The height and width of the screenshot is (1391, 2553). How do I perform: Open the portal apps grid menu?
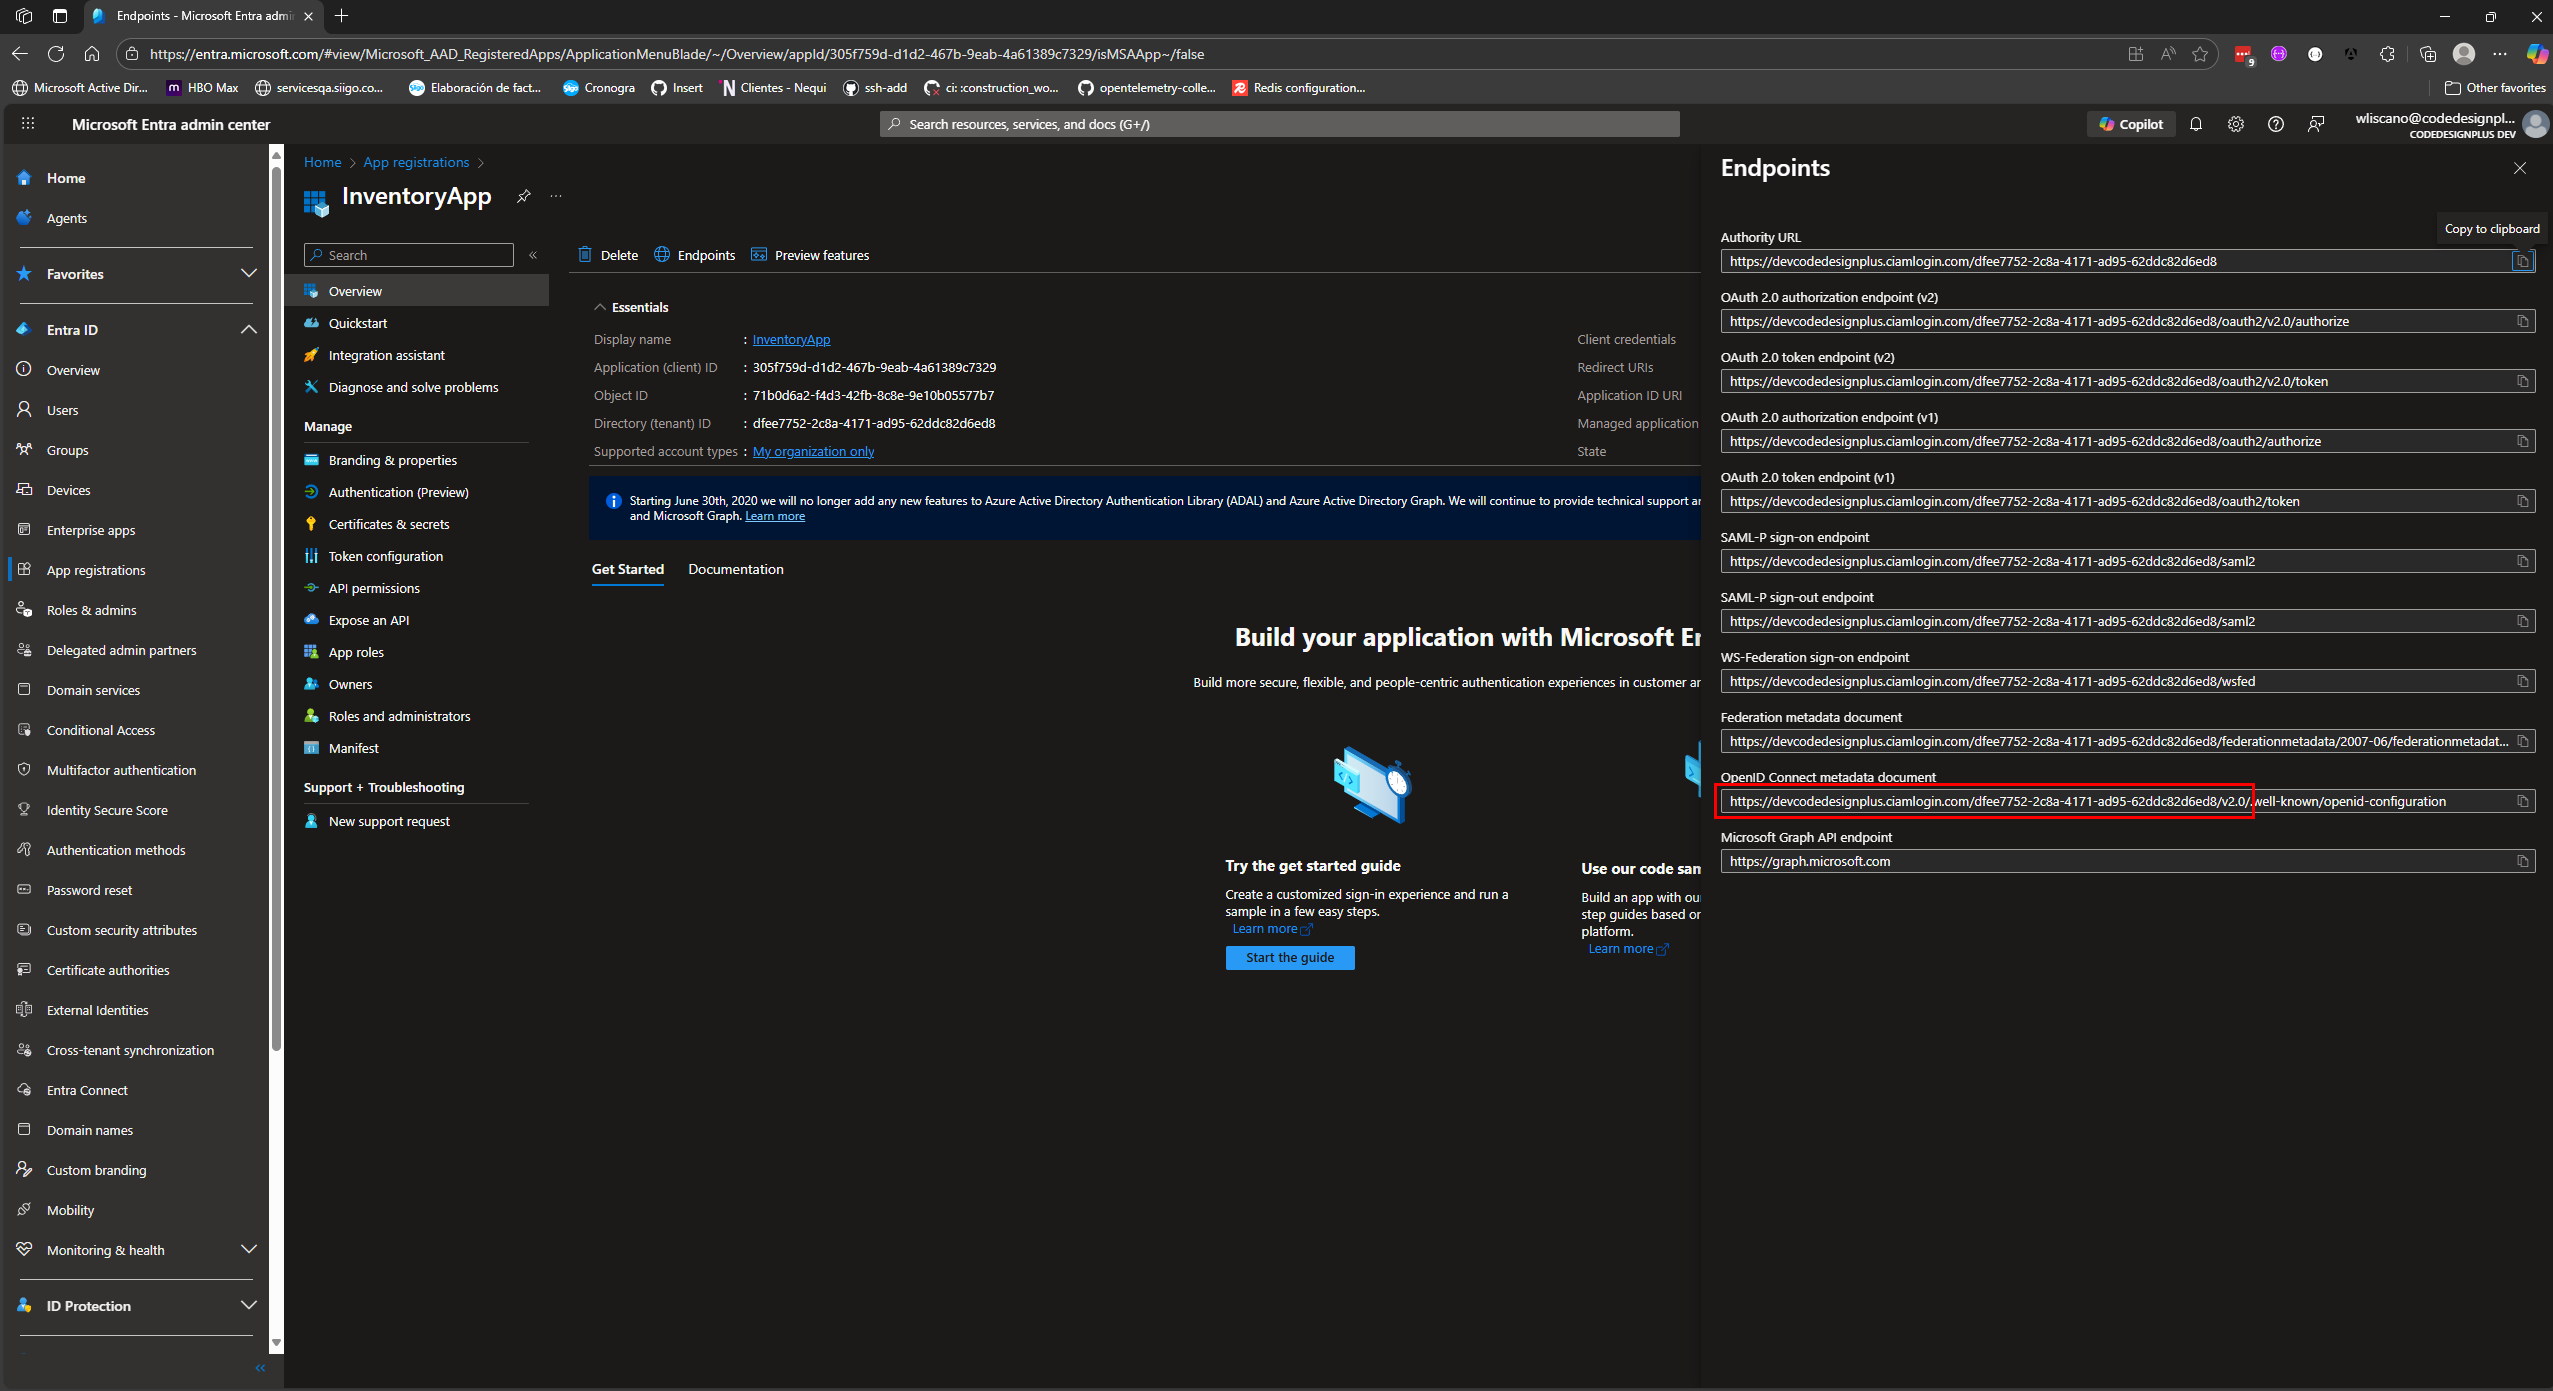pos(28,124)
